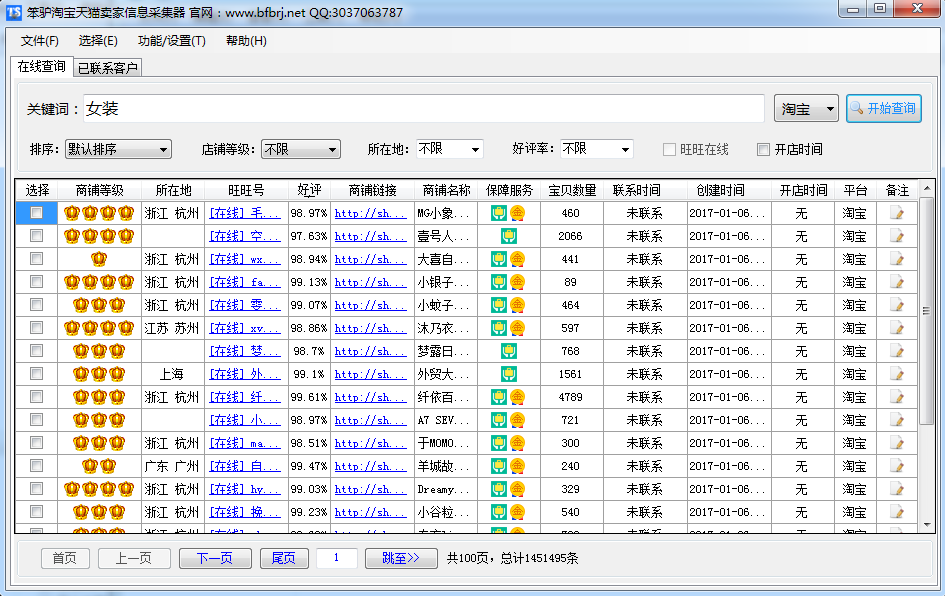Click the note edit icon in 壹号人 row
Screen dimensions: 945x596
coord(897,236)
